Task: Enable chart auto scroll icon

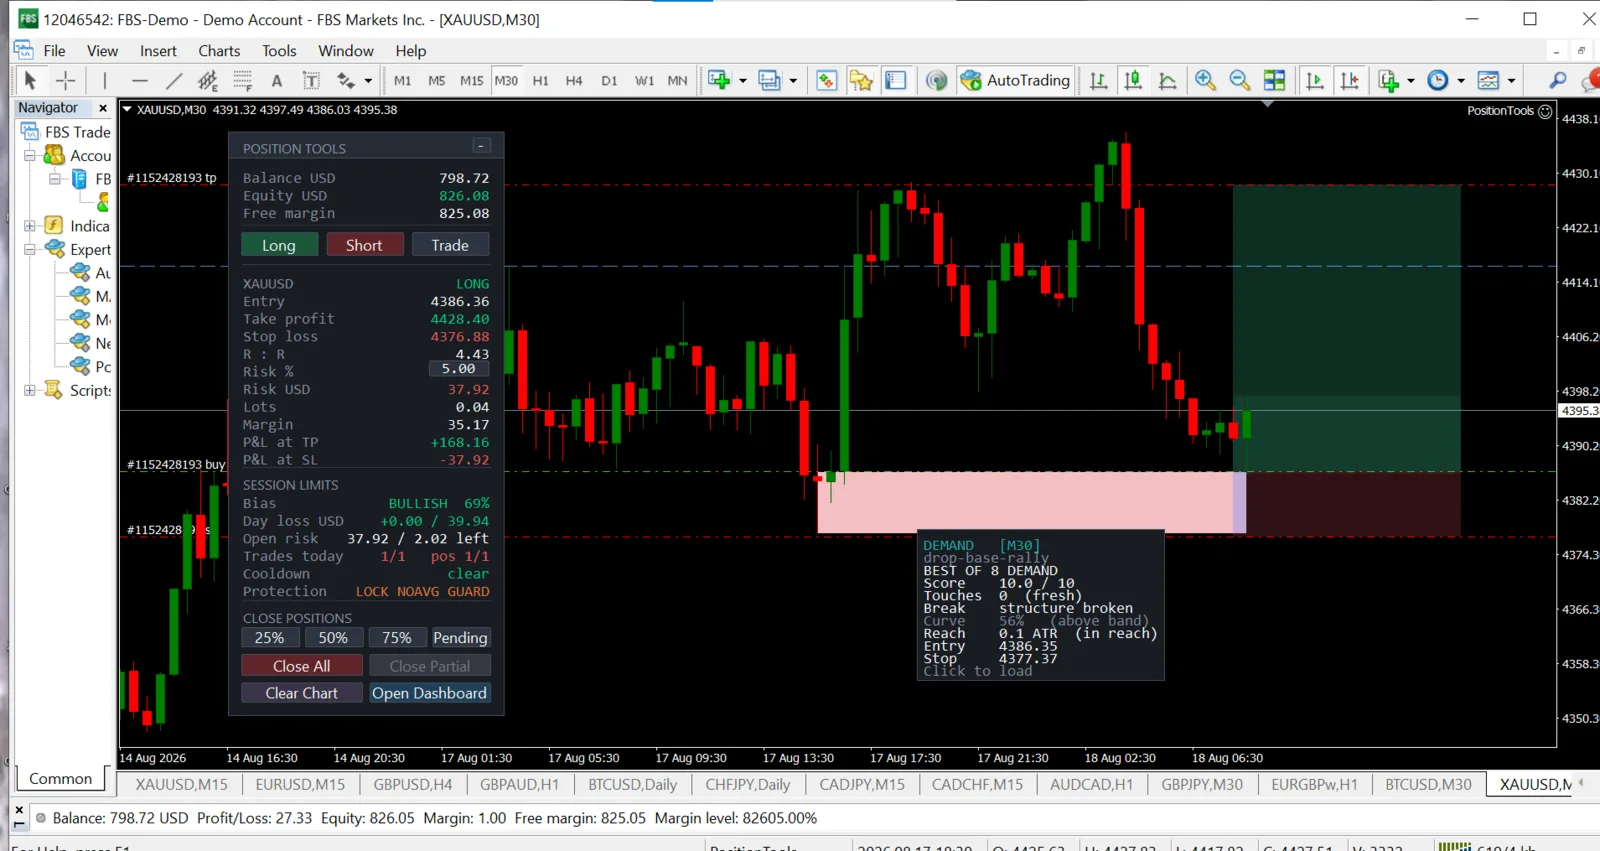Action: [x=1315, y=80]
